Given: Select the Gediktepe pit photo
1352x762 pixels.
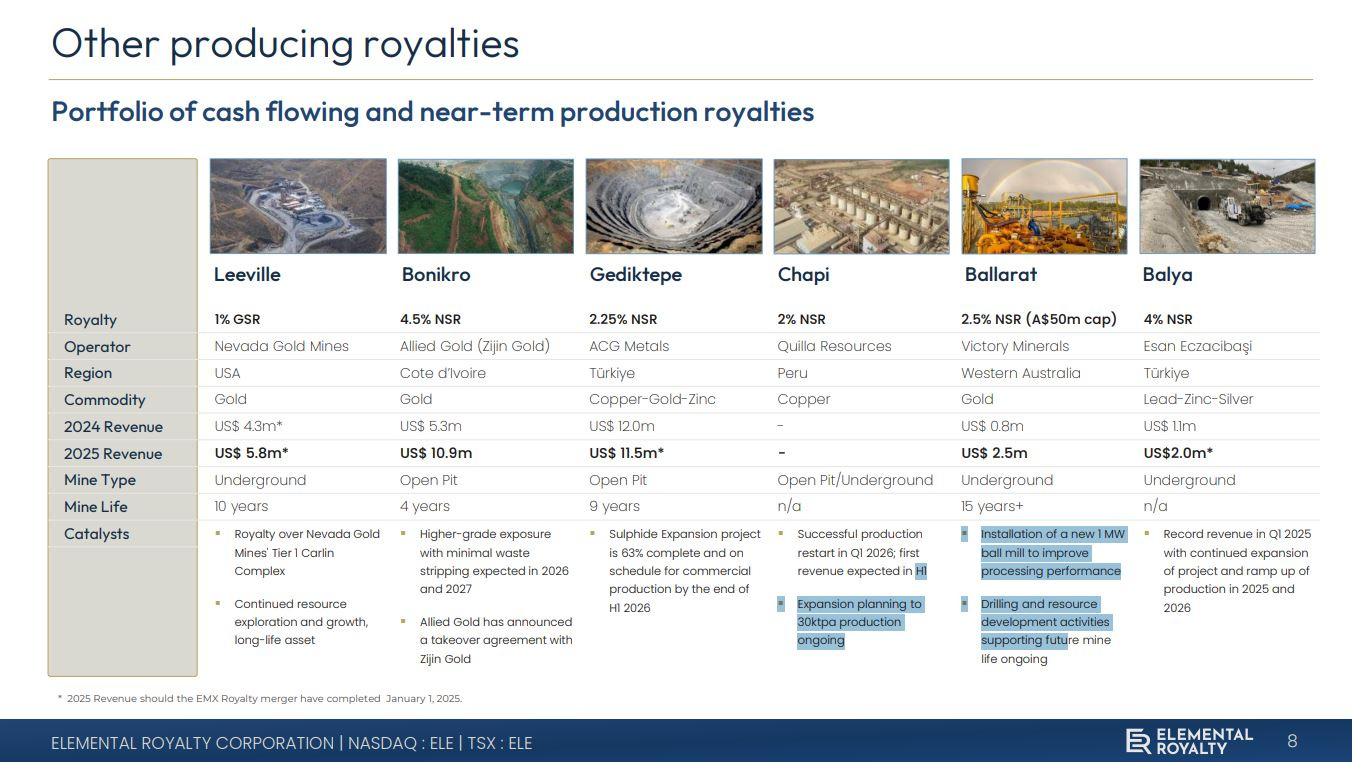Looking at the screenshot, I should 674,206.
